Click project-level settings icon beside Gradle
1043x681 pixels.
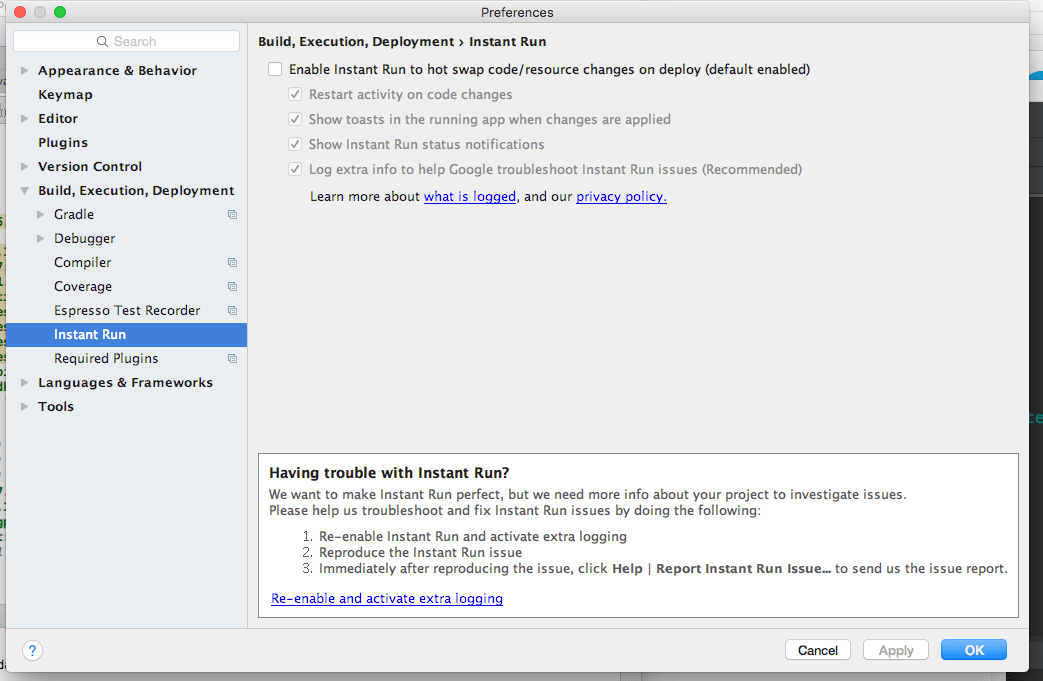click(232, 214)
